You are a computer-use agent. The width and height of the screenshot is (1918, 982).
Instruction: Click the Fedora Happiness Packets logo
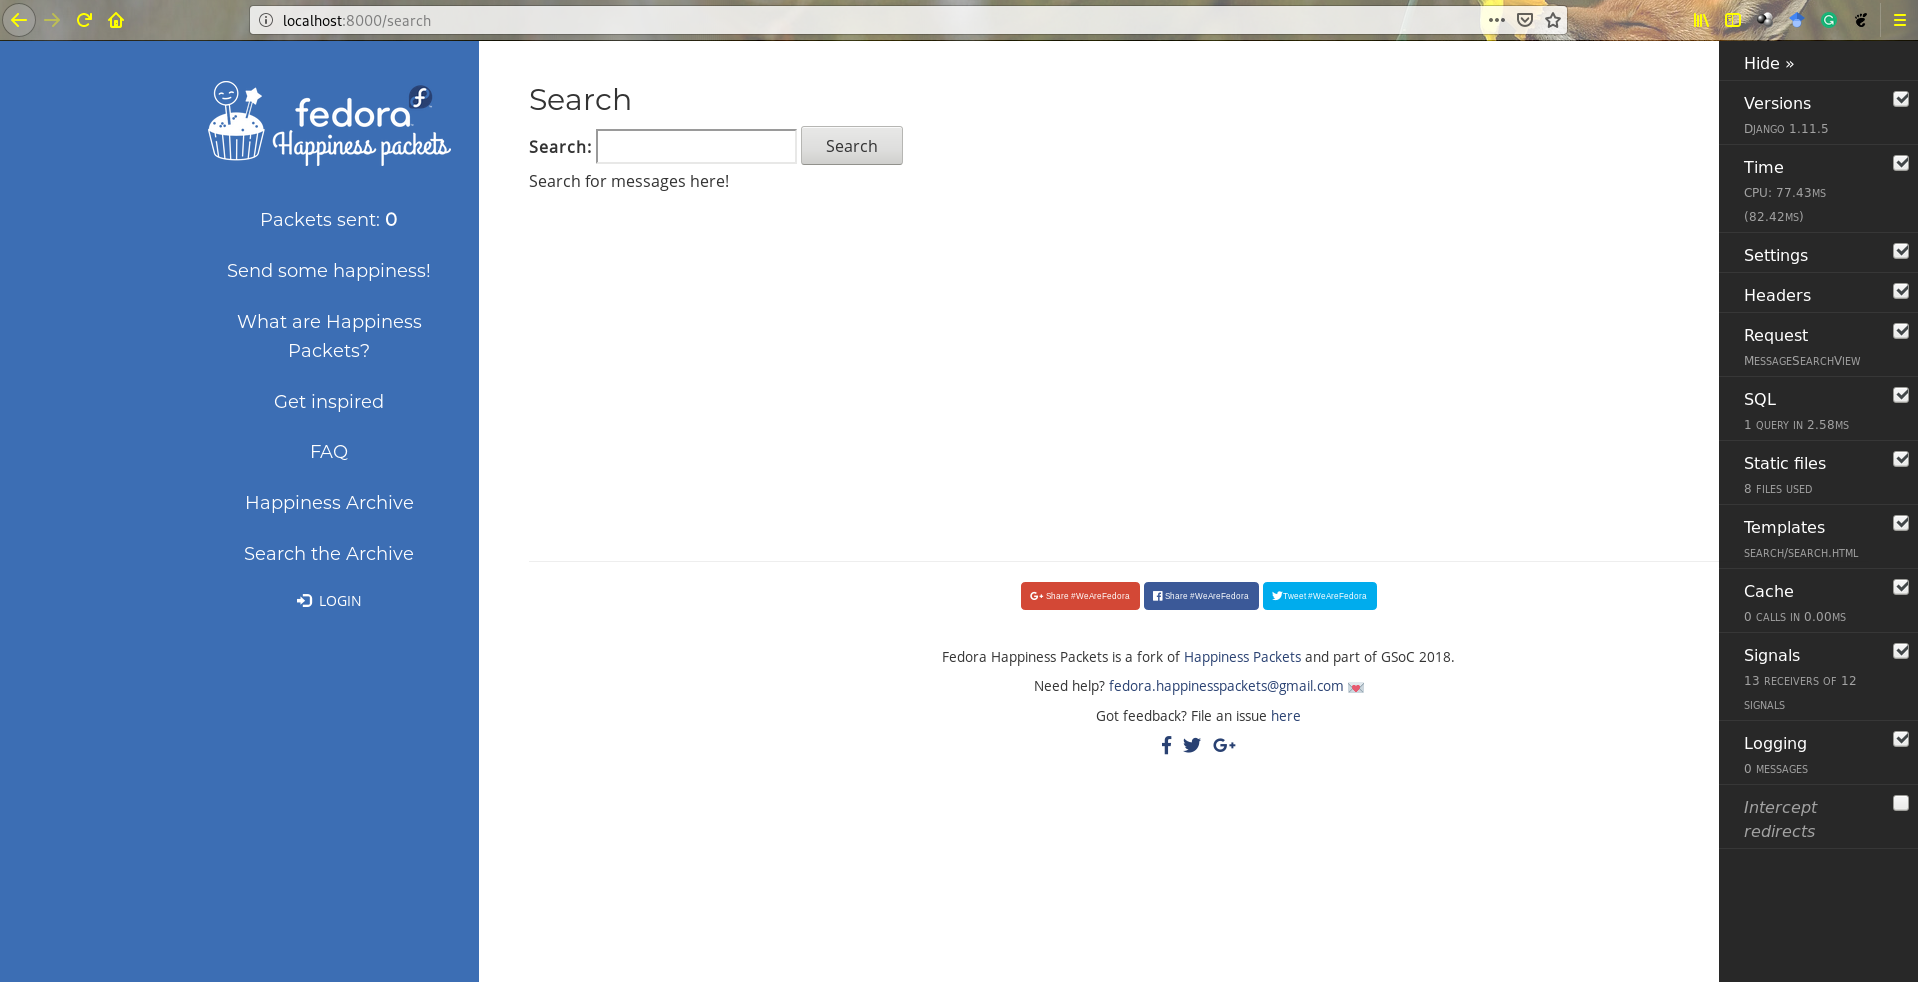(x=329, y=123)
